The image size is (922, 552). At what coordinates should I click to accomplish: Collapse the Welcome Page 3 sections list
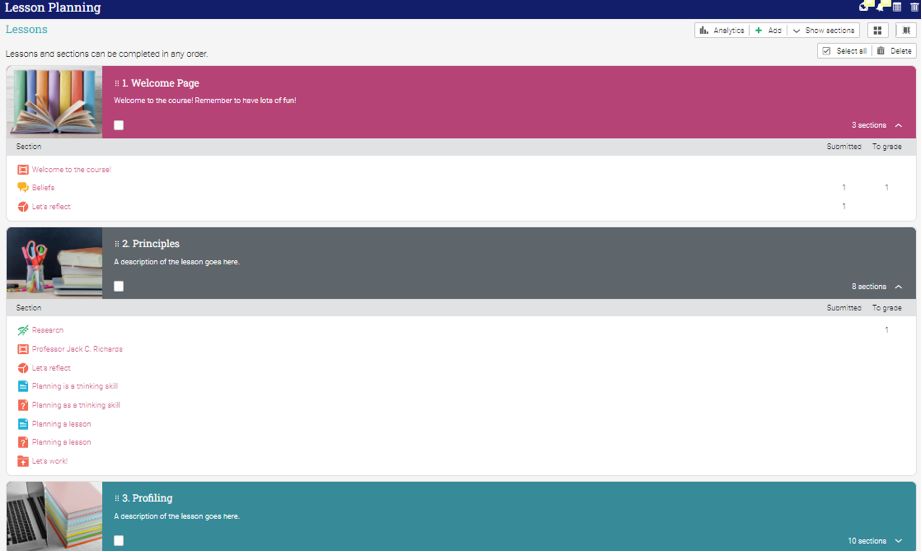(x=898, y=126)
